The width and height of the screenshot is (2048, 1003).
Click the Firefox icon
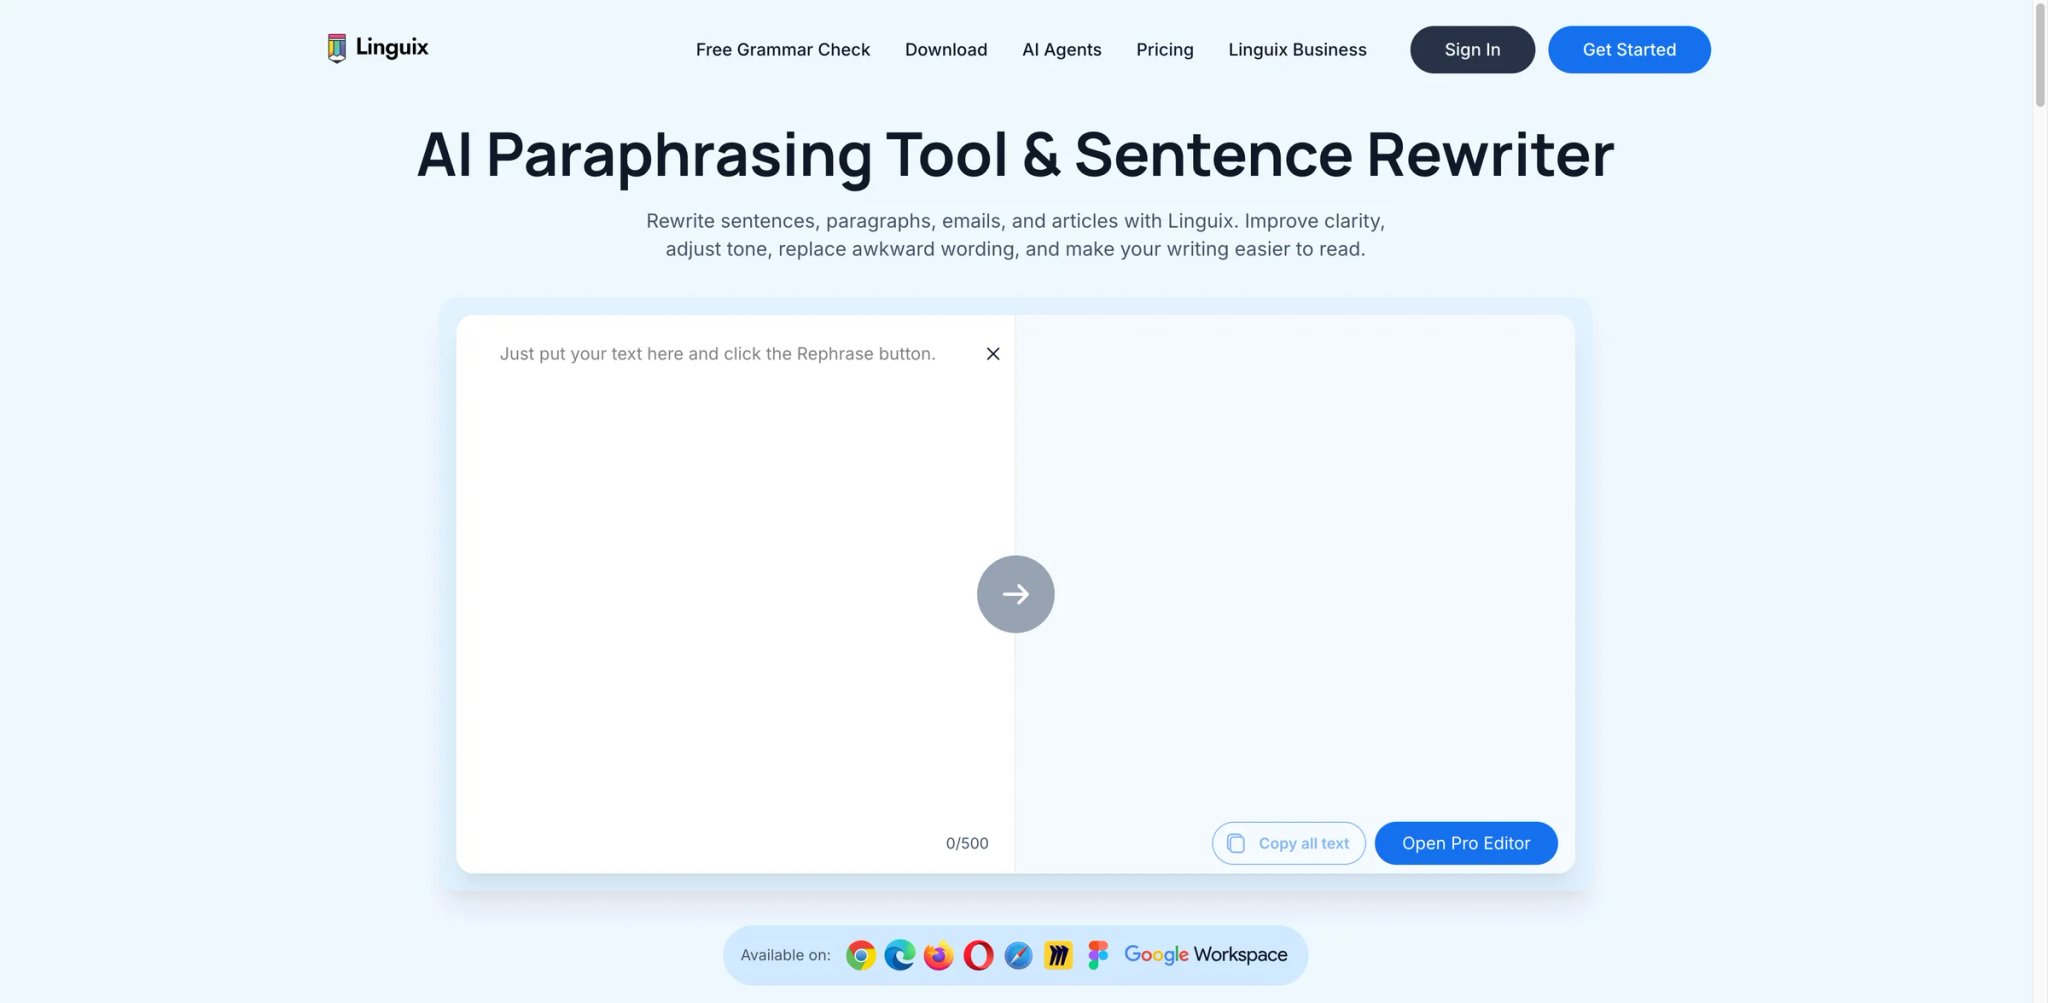pyautogui.click(x=939, y=955)
